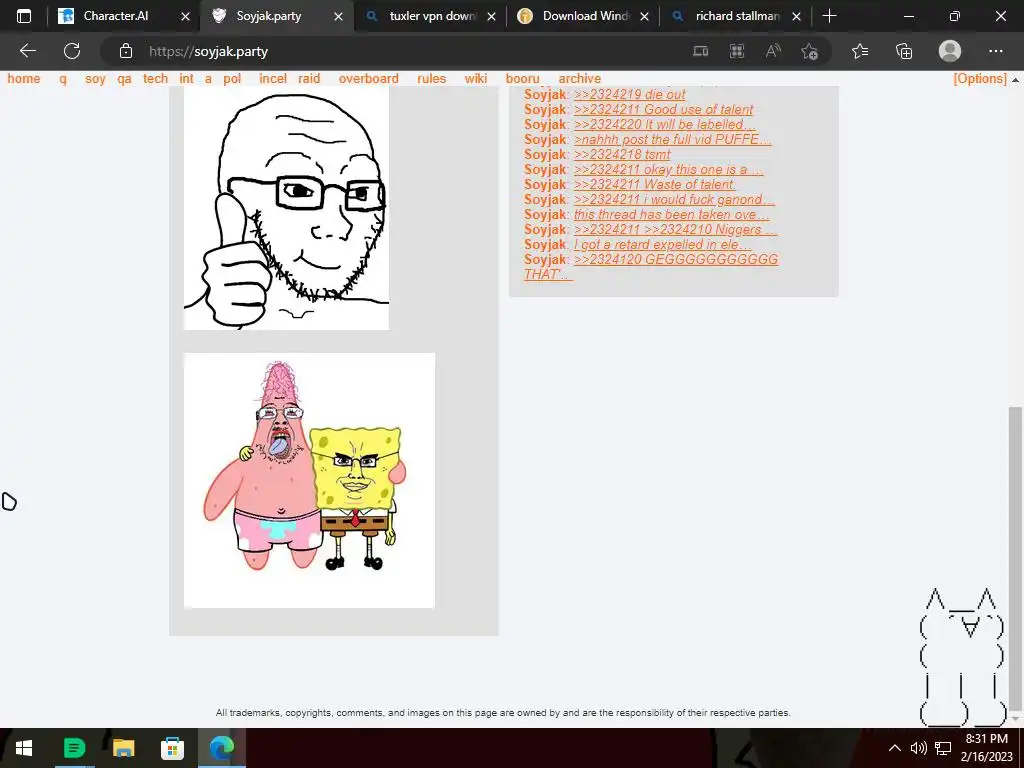Open the network status tray icon
The image size is (1024, 768).
pos(942,748)
